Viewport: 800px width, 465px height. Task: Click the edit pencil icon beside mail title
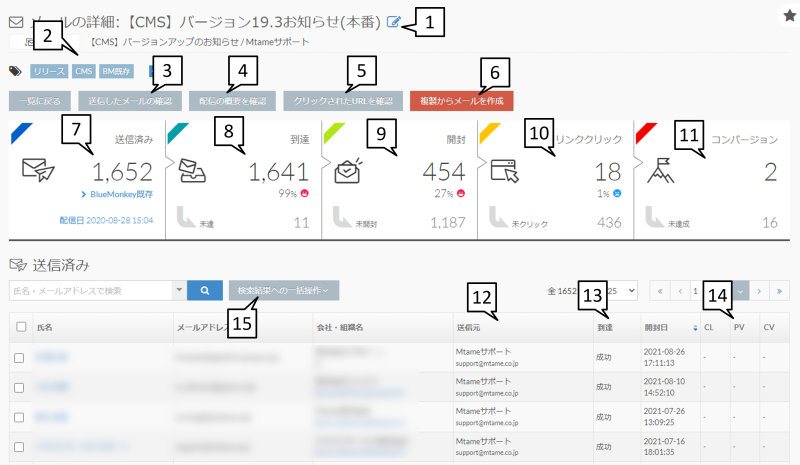coord(393,21)
